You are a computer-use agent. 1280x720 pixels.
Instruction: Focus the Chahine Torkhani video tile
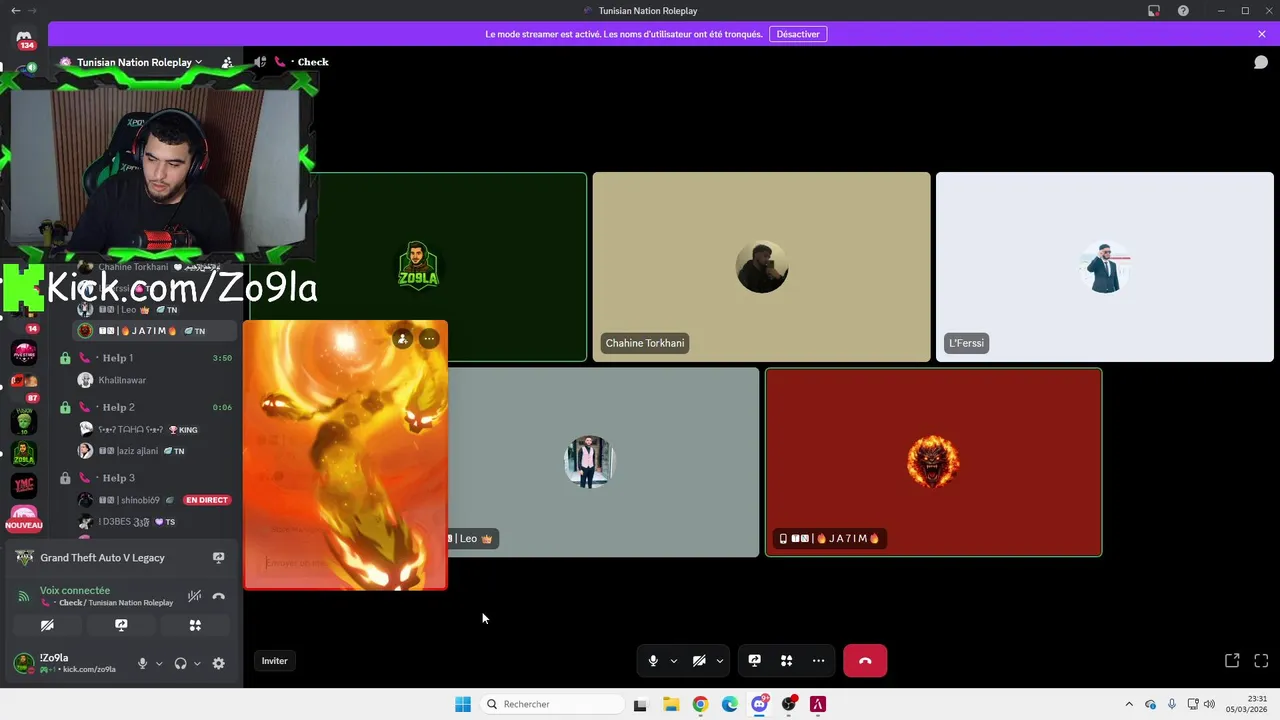click(761, 267)
